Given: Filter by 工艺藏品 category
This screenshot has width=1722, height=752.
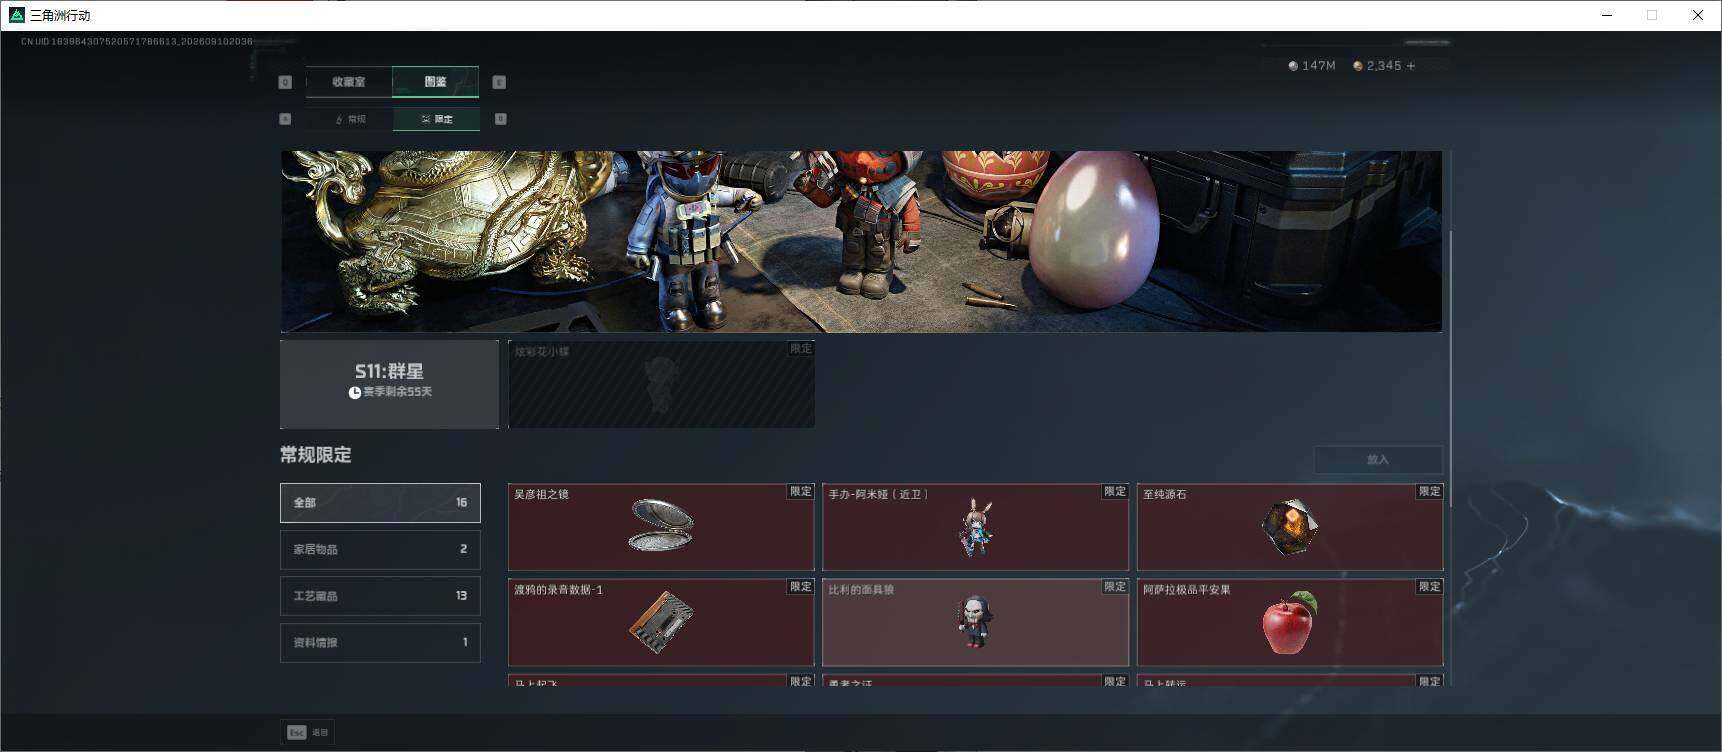Looking at the screenshot, I should pyautogui.click(x=380, y=596).
